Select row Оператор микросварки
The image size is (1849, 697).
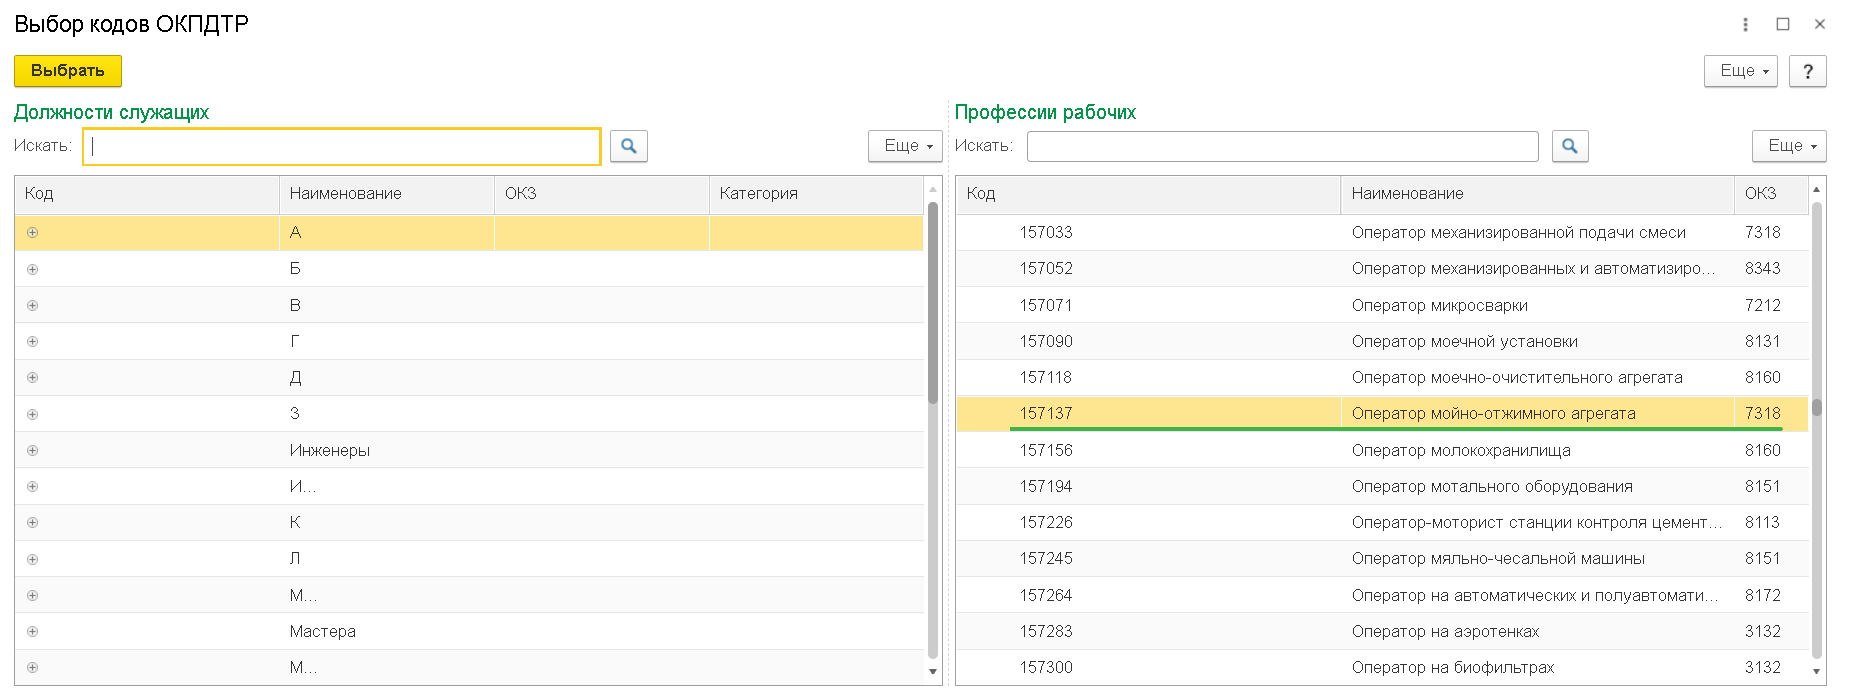(1439, 305)
